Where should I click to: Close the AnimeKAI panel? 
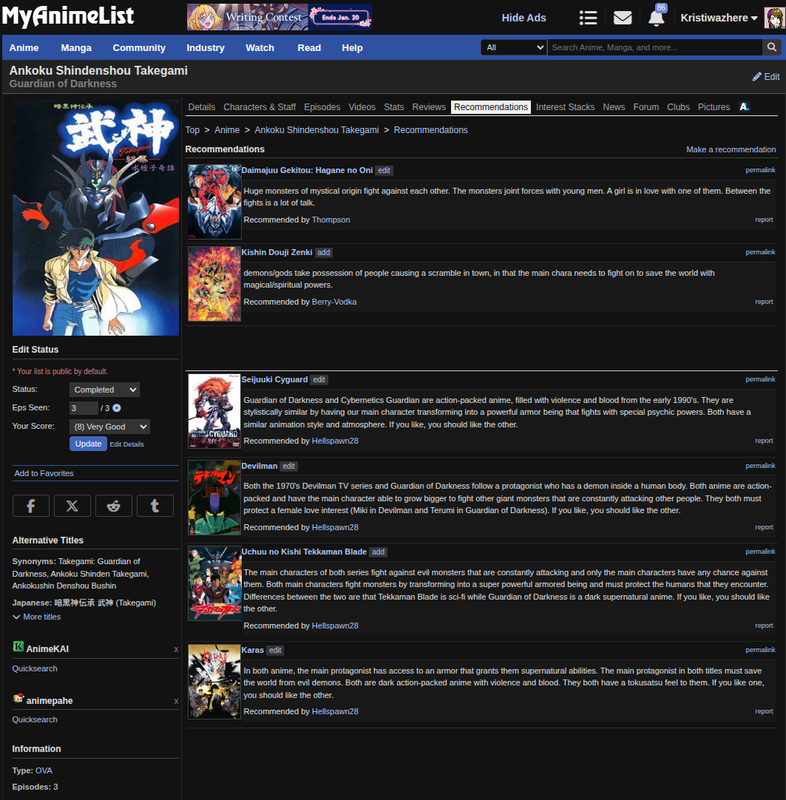tap(176, 649)
